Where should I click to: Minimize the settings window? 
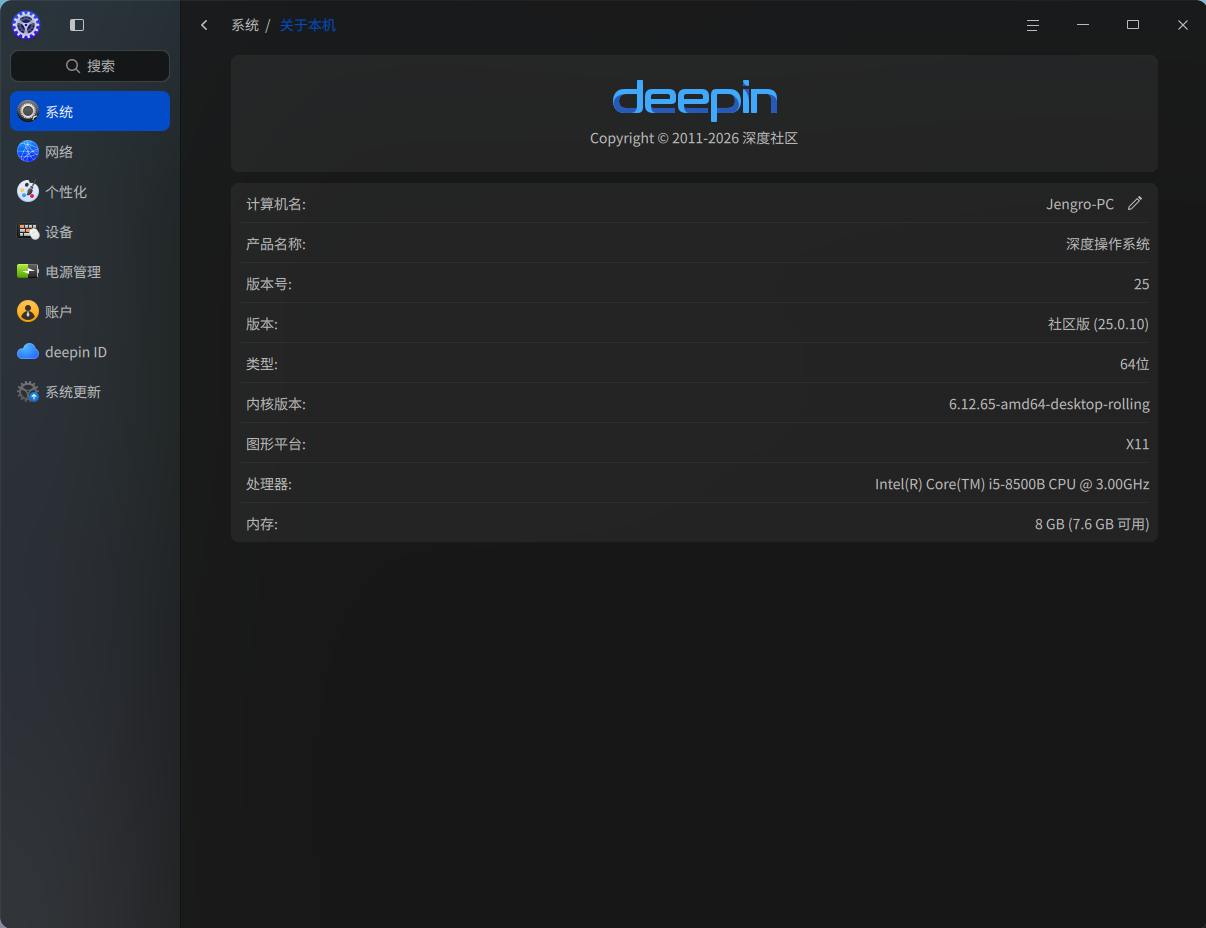(1083, 25)
